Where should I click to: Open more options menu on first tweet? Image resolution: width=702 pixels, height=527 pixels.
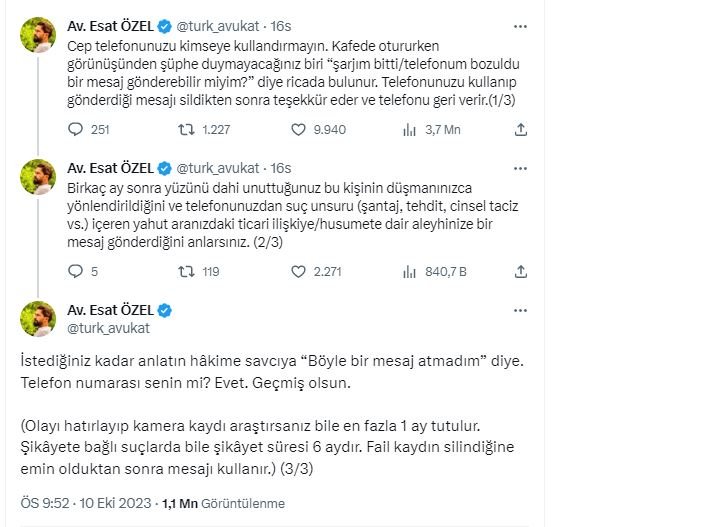[x=519, y=26]
